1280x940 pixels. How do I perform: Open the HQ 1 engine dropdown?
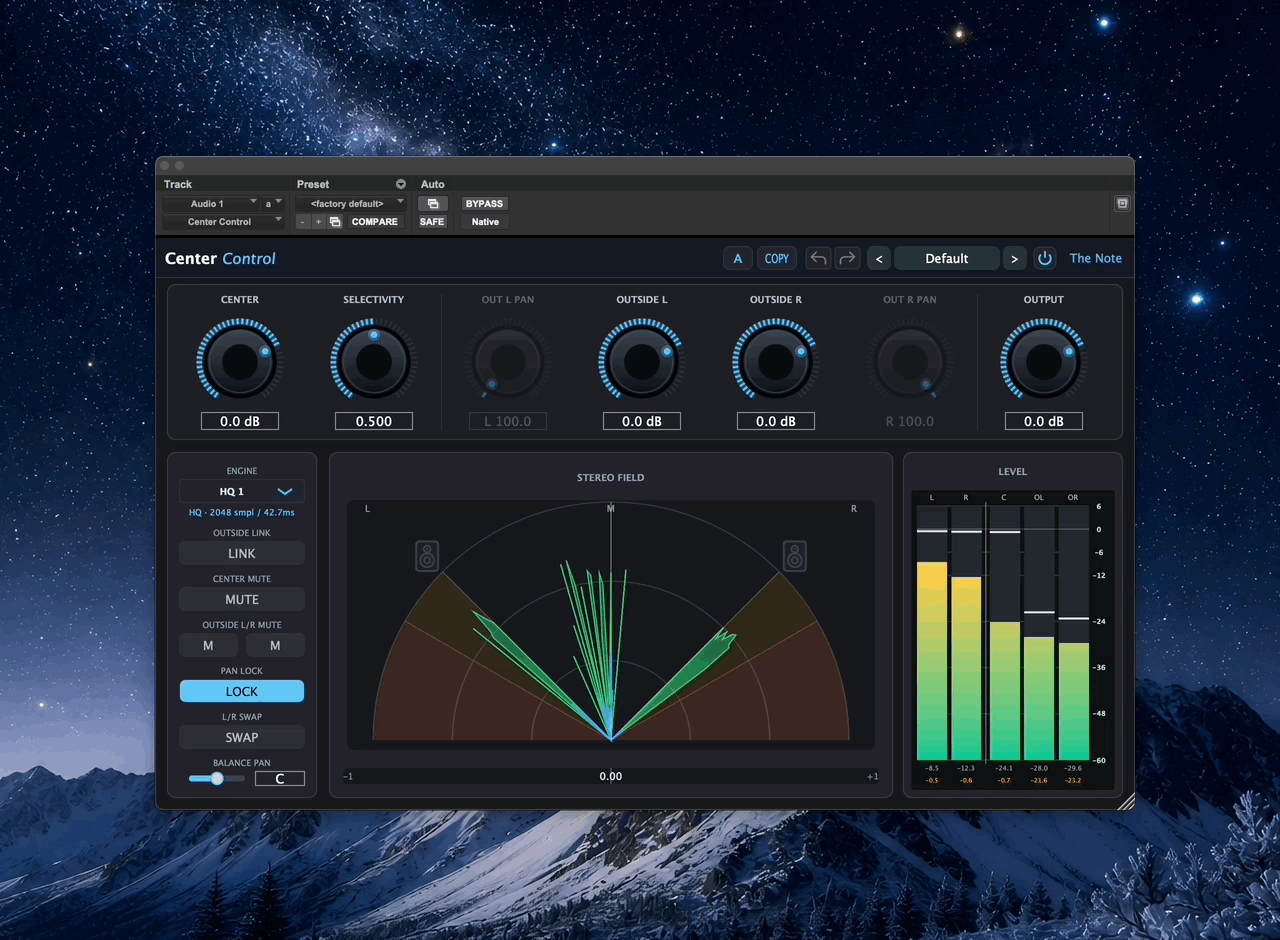point(242,491)
